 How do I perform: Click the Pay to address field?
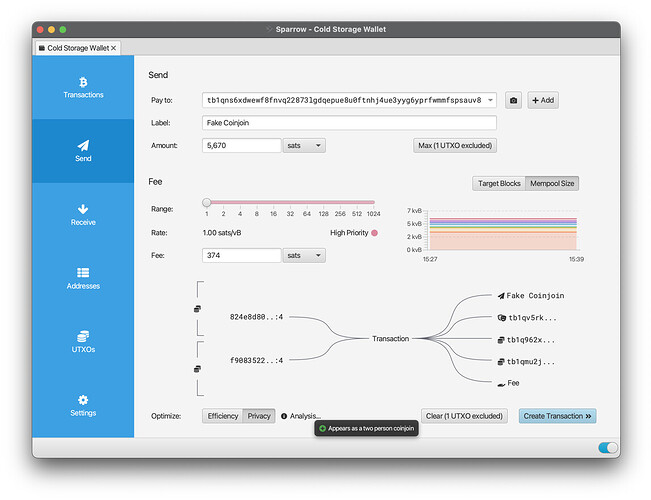point(349,100)
